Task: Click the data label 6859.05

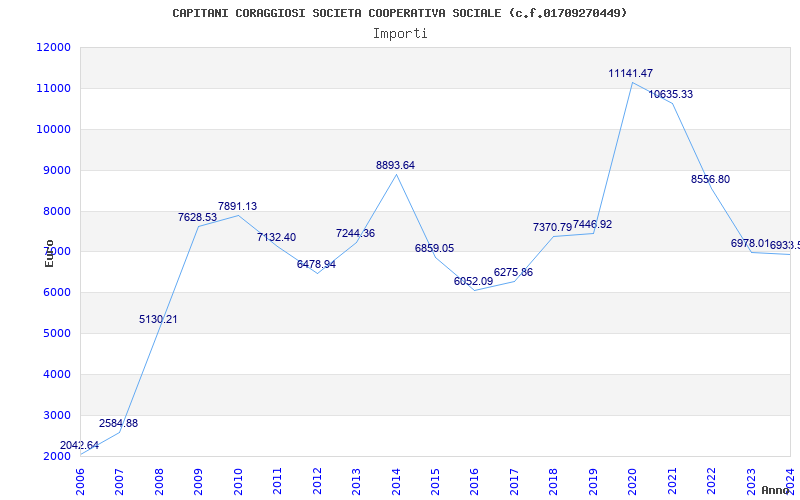Action: click(434, 248)
